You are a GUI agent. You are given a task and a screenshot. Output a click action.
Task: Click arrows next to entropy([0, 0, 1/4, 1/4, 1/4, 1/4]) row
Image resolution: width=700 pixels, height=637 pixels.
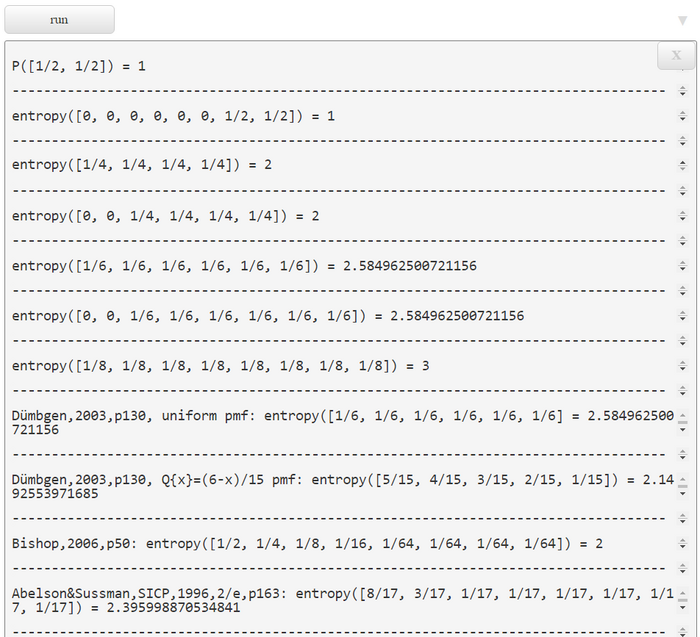[682, 216]
